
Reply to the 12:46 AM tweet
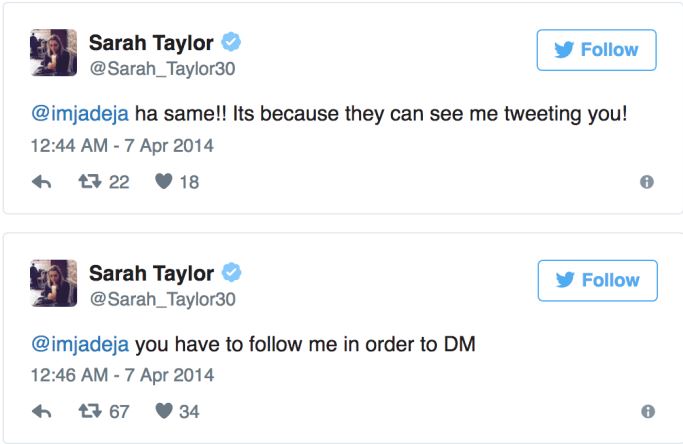click(x=42, y=411)
